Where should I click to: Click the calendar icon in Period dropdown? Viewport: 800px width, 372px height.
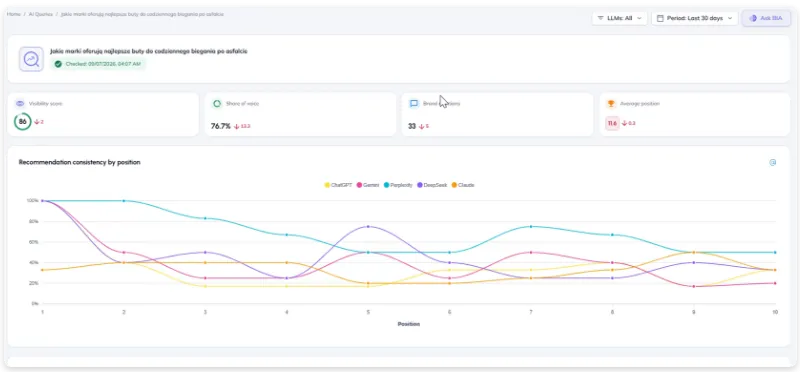tap(660, 18)
